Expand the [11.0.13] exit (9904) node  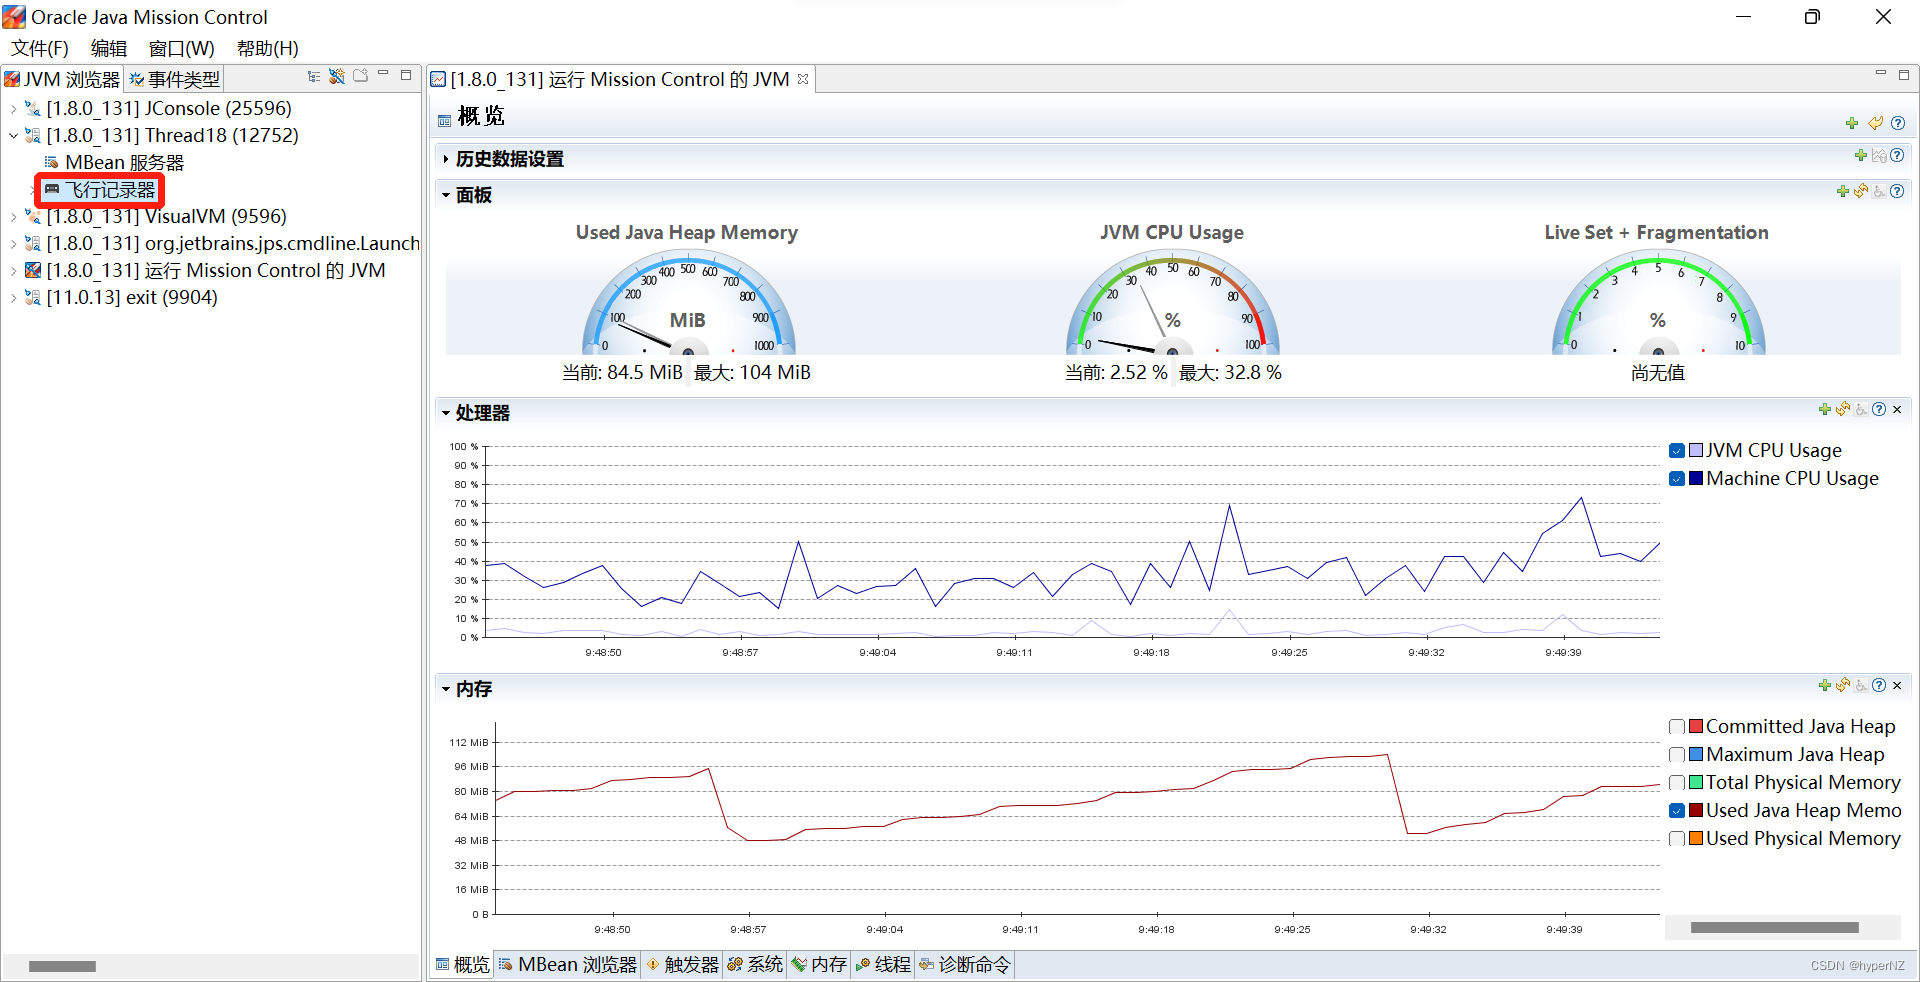coord(13,297)
